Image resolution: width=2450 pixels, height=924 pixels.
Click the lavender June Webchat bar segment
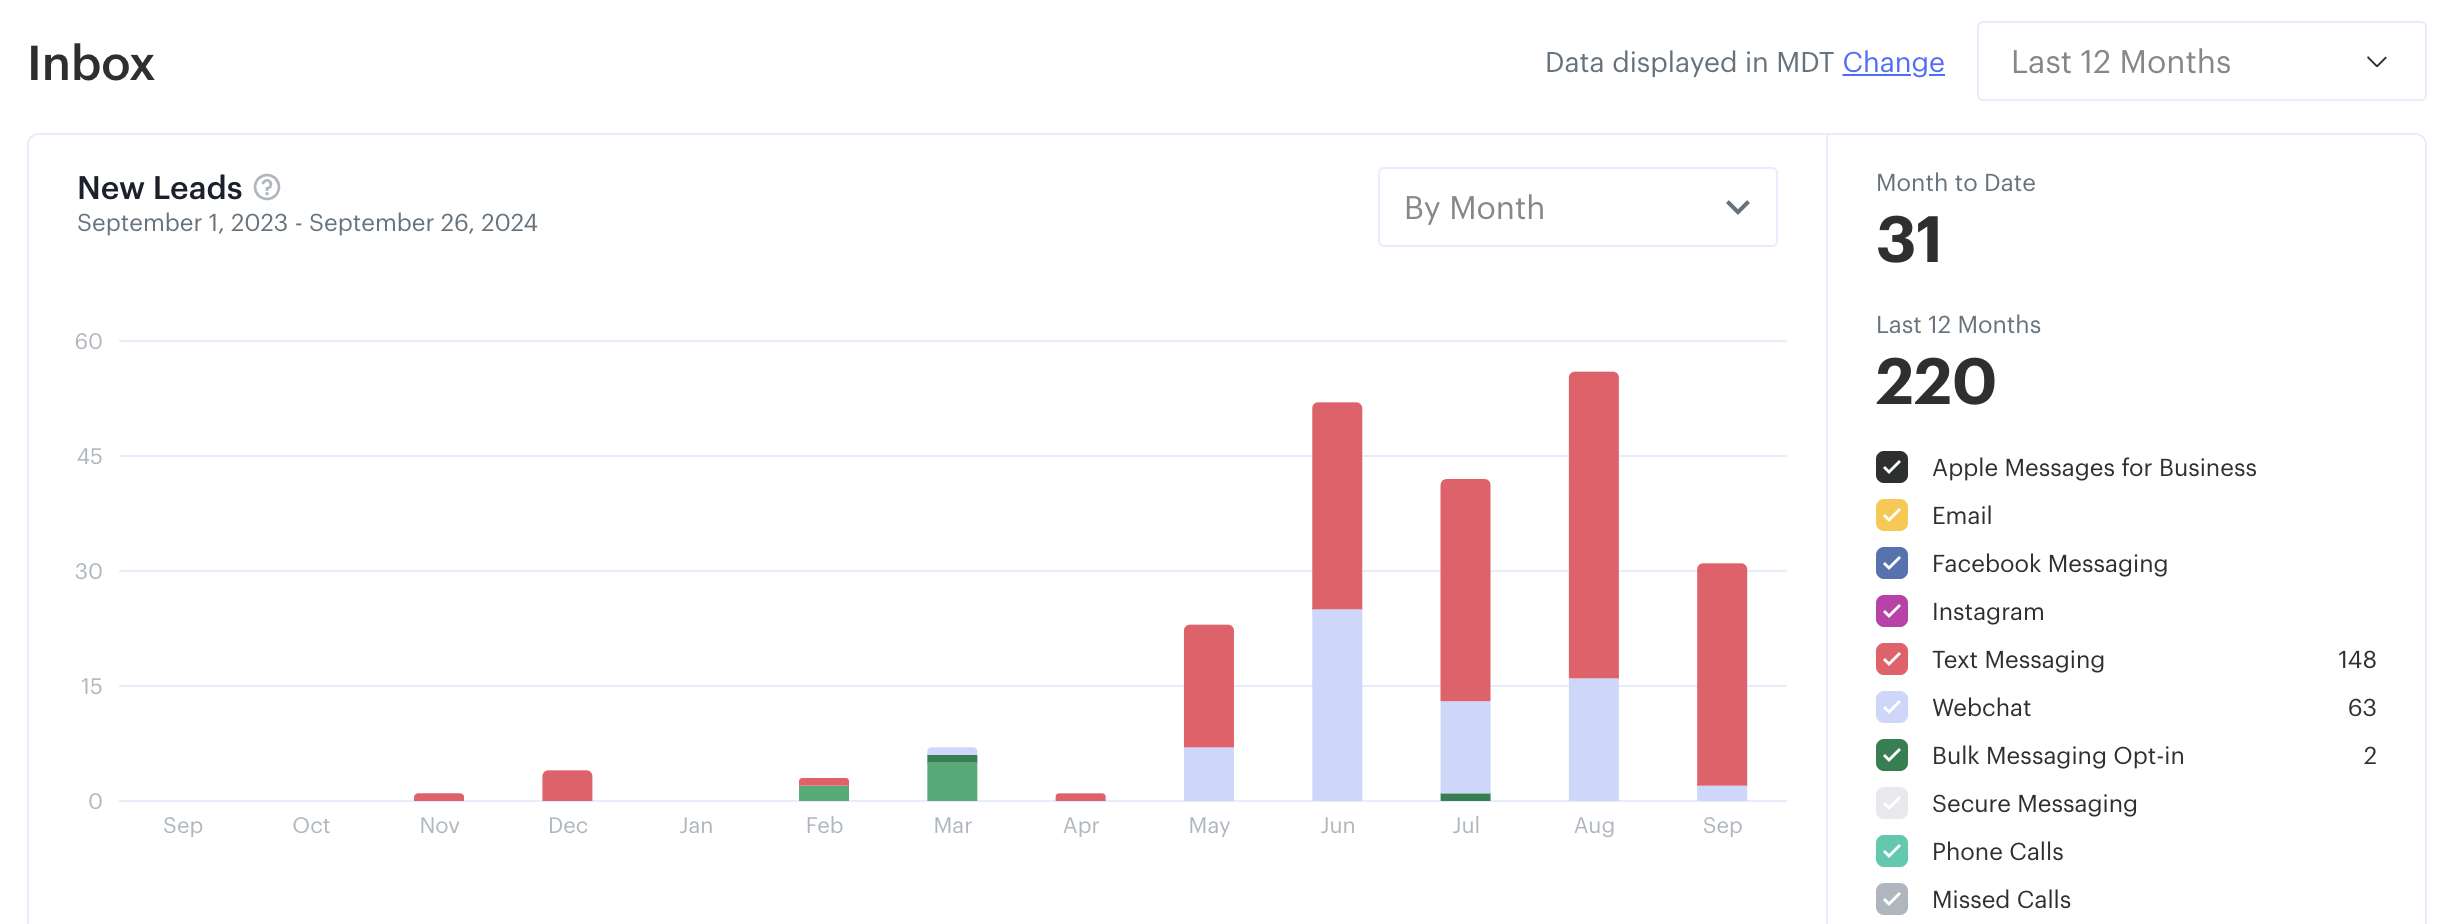1336,704
